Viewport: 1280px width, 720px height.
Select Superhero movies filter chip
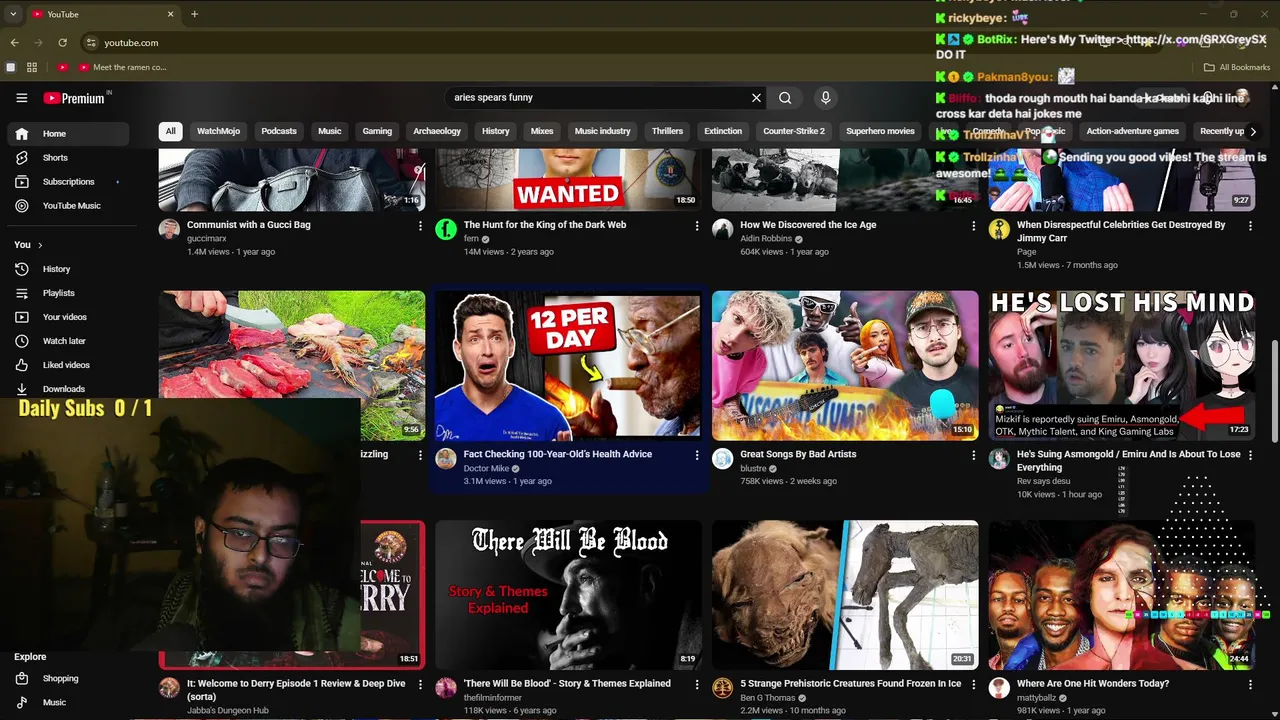tap(880, 131)
